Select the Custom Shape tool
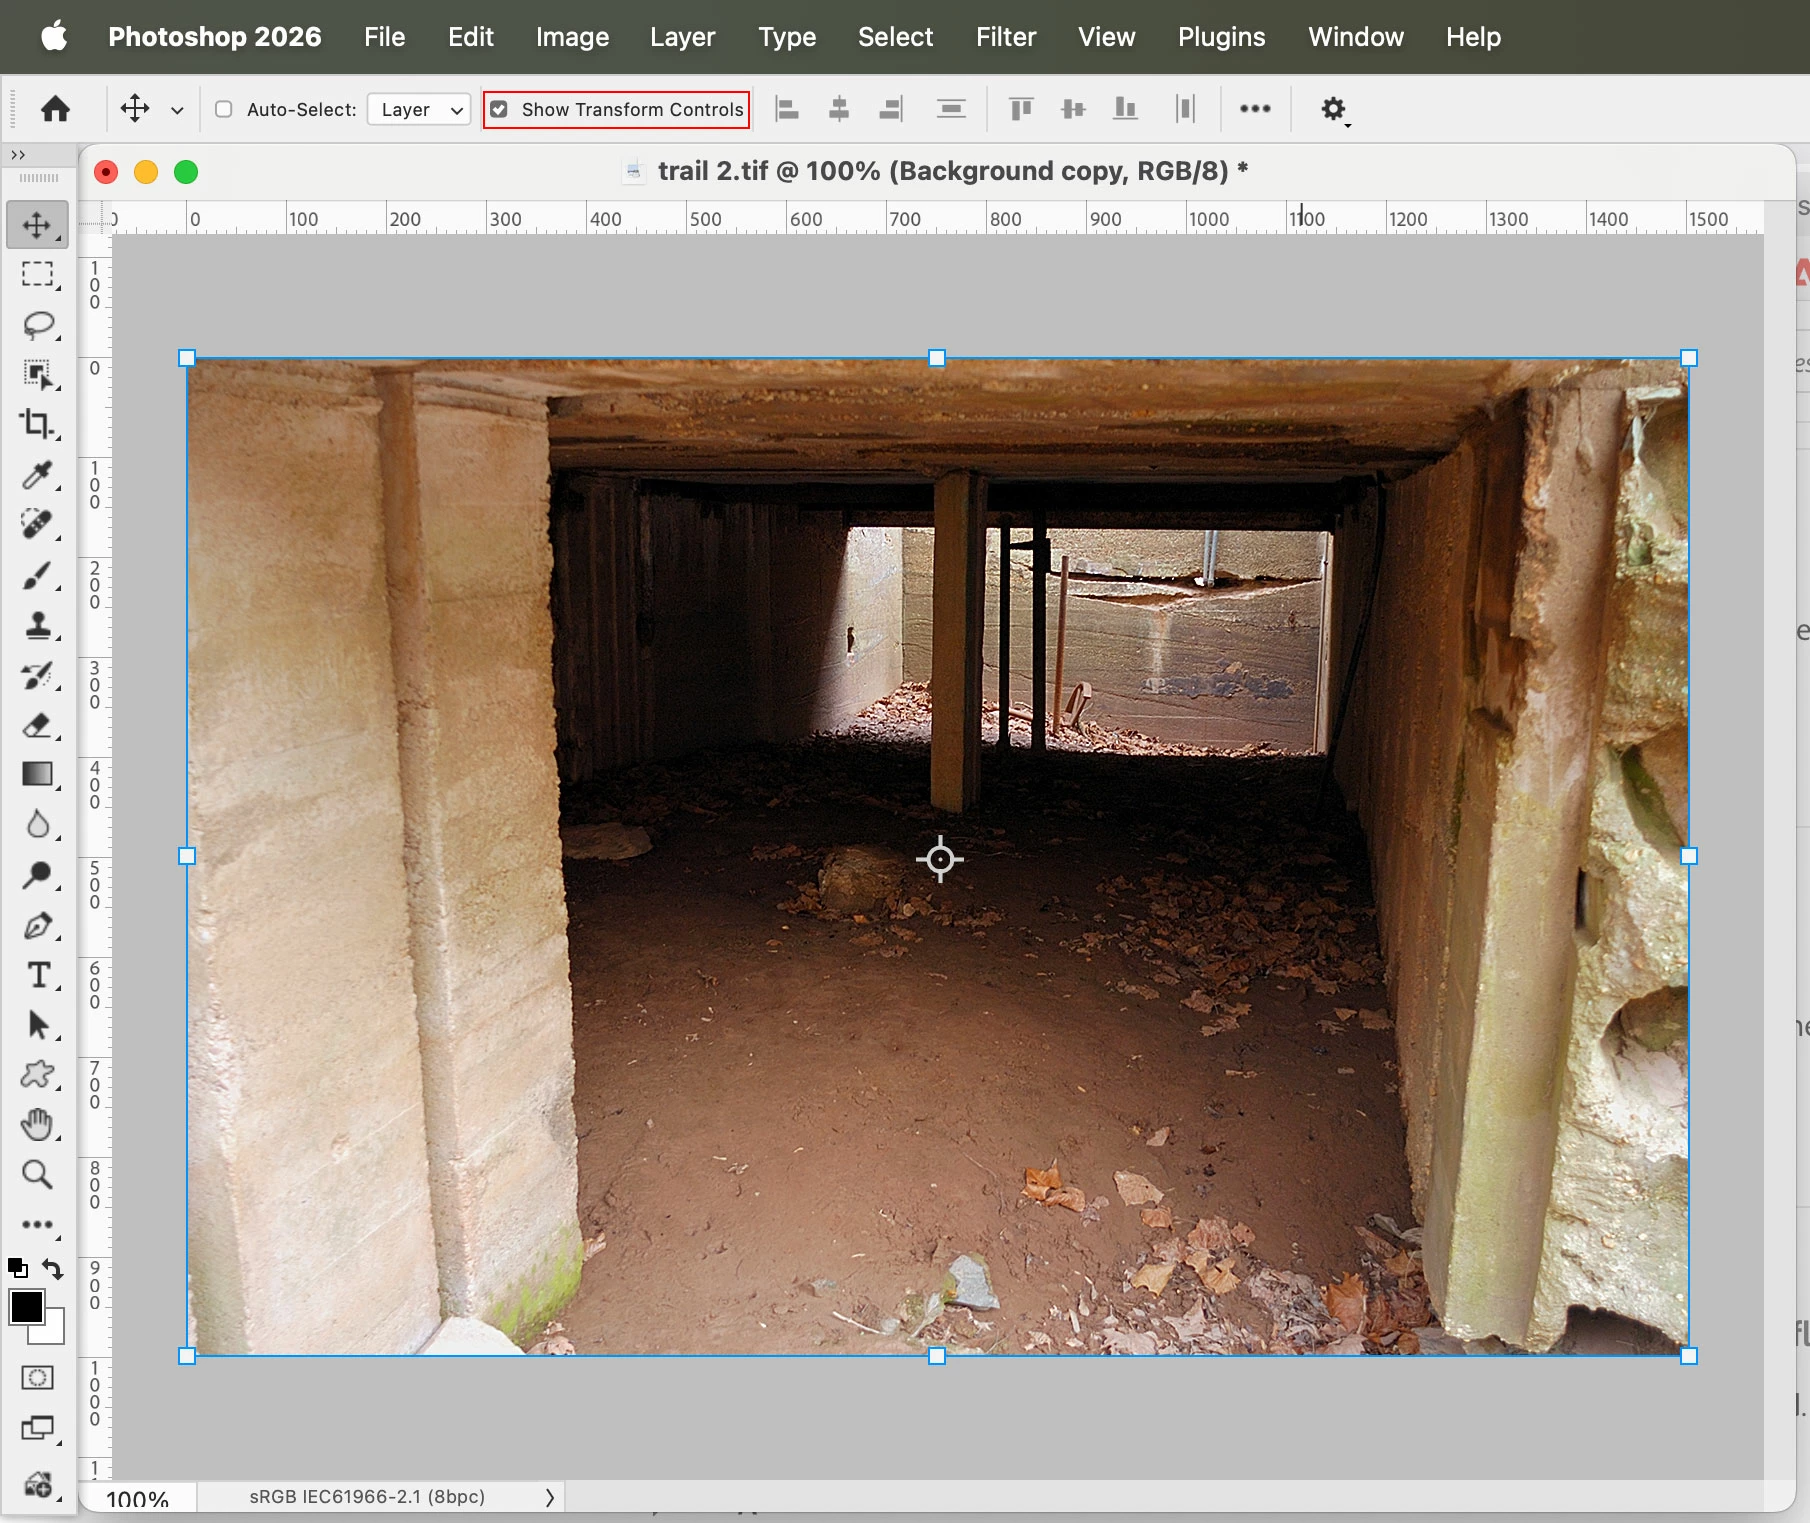The image size is (1810, 1523). click(x=38, y=1075)
